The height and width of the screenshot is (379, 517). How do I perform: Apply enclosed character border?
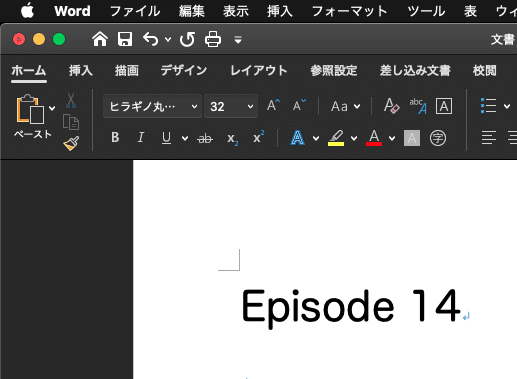(x=444, y=106)
